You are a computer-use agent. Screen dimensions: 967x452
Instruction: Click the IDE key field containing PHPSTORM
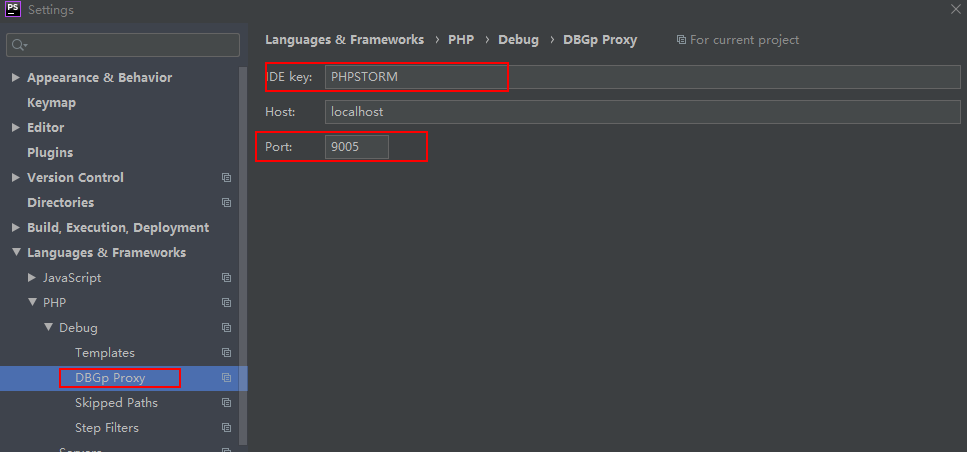tap(643, 76)
